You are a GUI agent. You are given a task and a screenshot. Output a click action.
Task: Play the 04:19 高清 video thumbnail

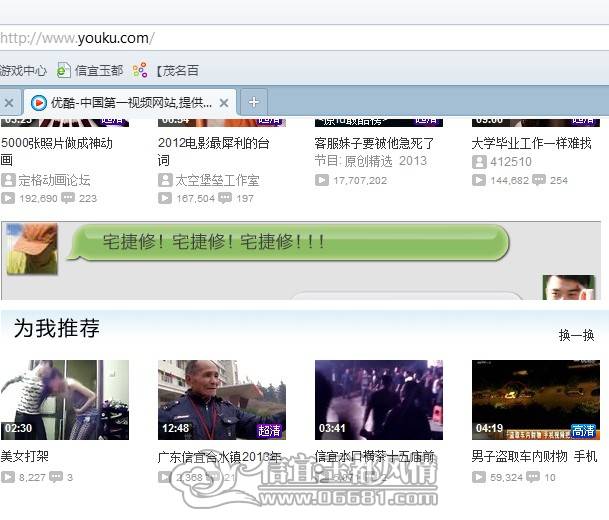(536, 400)
